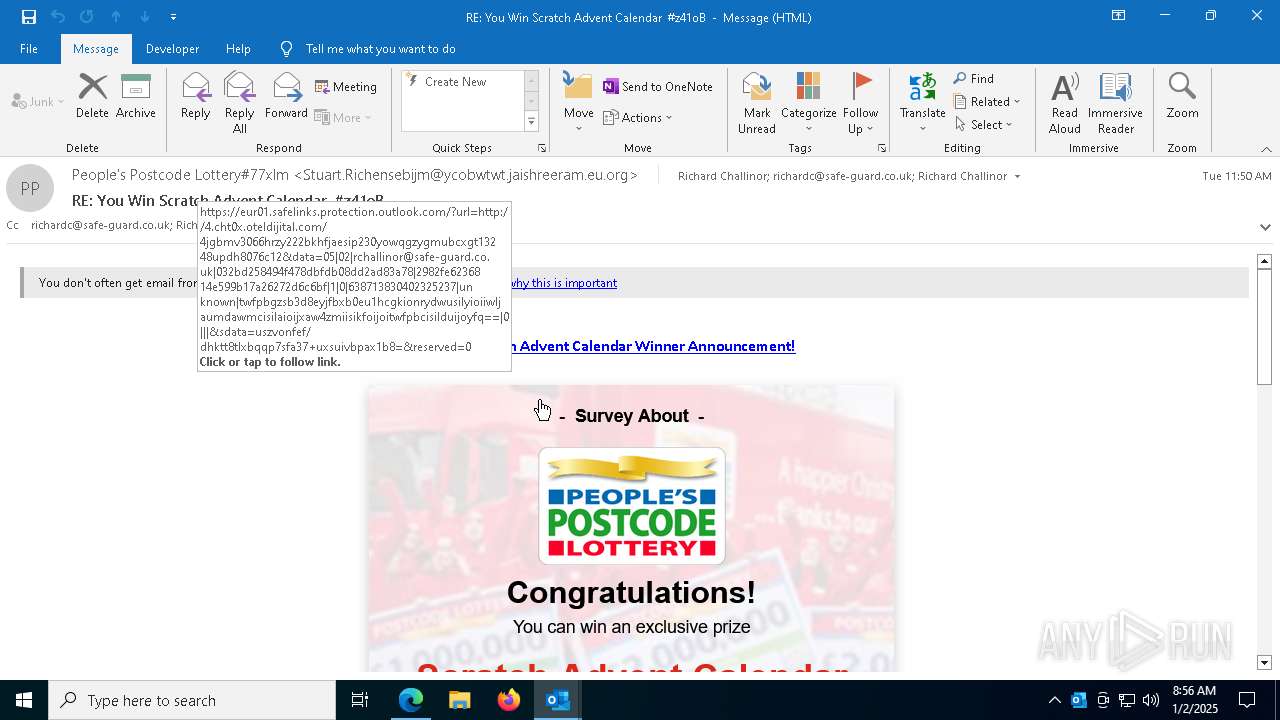Image resolution: width=1280 pixels, height=720 pixels.
Task: Open Immersive Reader
Action: pyautogui.click(x=1116, y=103)
